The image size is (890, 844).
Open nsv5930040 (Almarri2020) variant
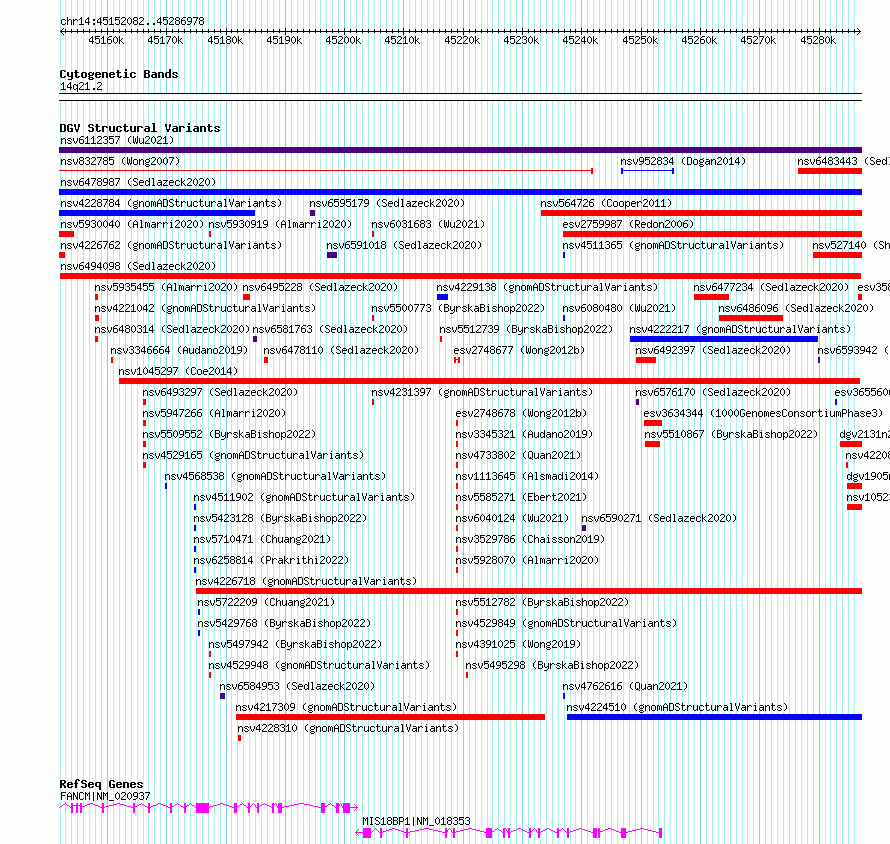point(132,224)
